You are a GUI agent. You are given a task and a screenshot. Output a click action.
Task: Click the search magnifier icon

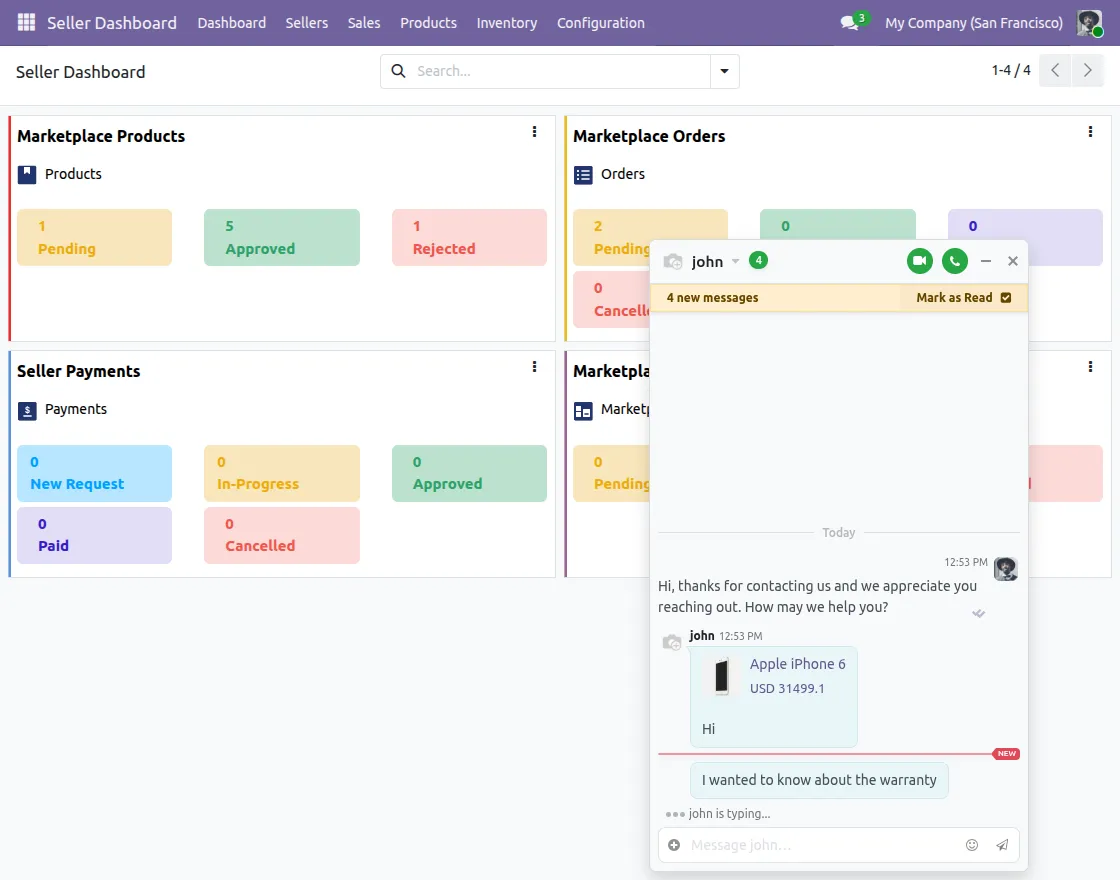(x=399, y=71)
